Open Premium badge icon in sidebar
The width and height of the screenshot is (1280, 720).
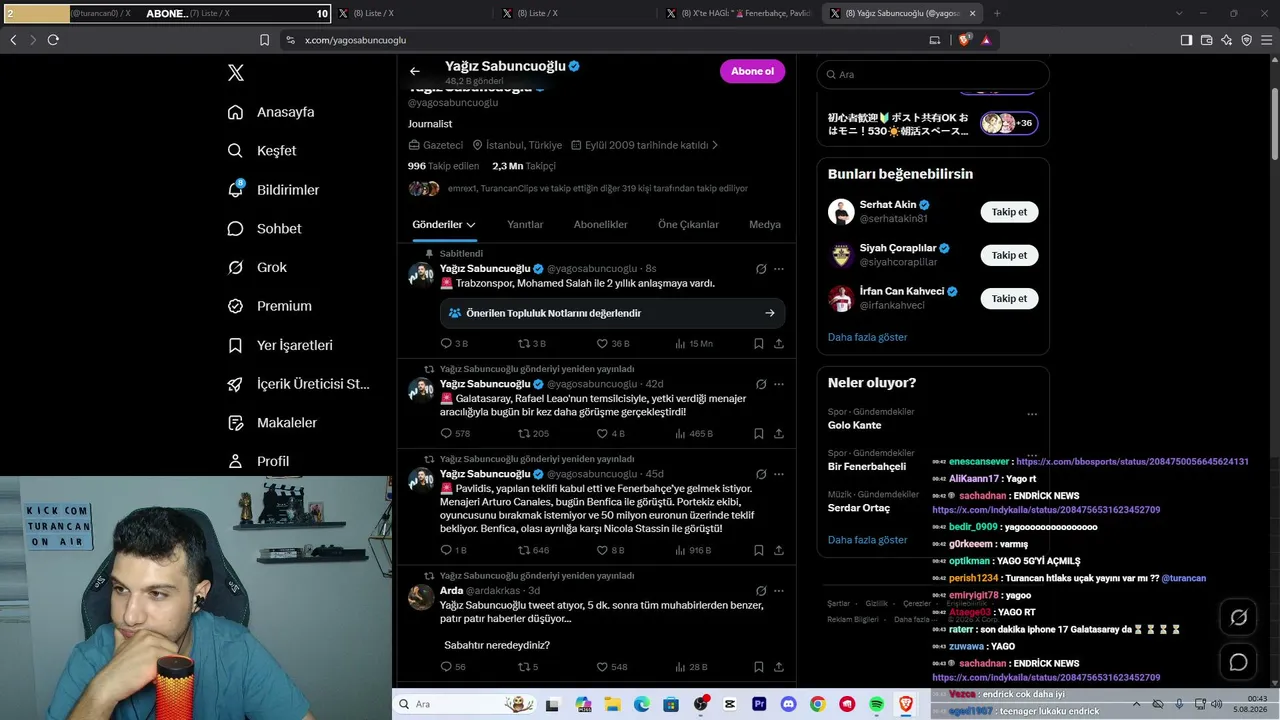(x=235, y=306)
